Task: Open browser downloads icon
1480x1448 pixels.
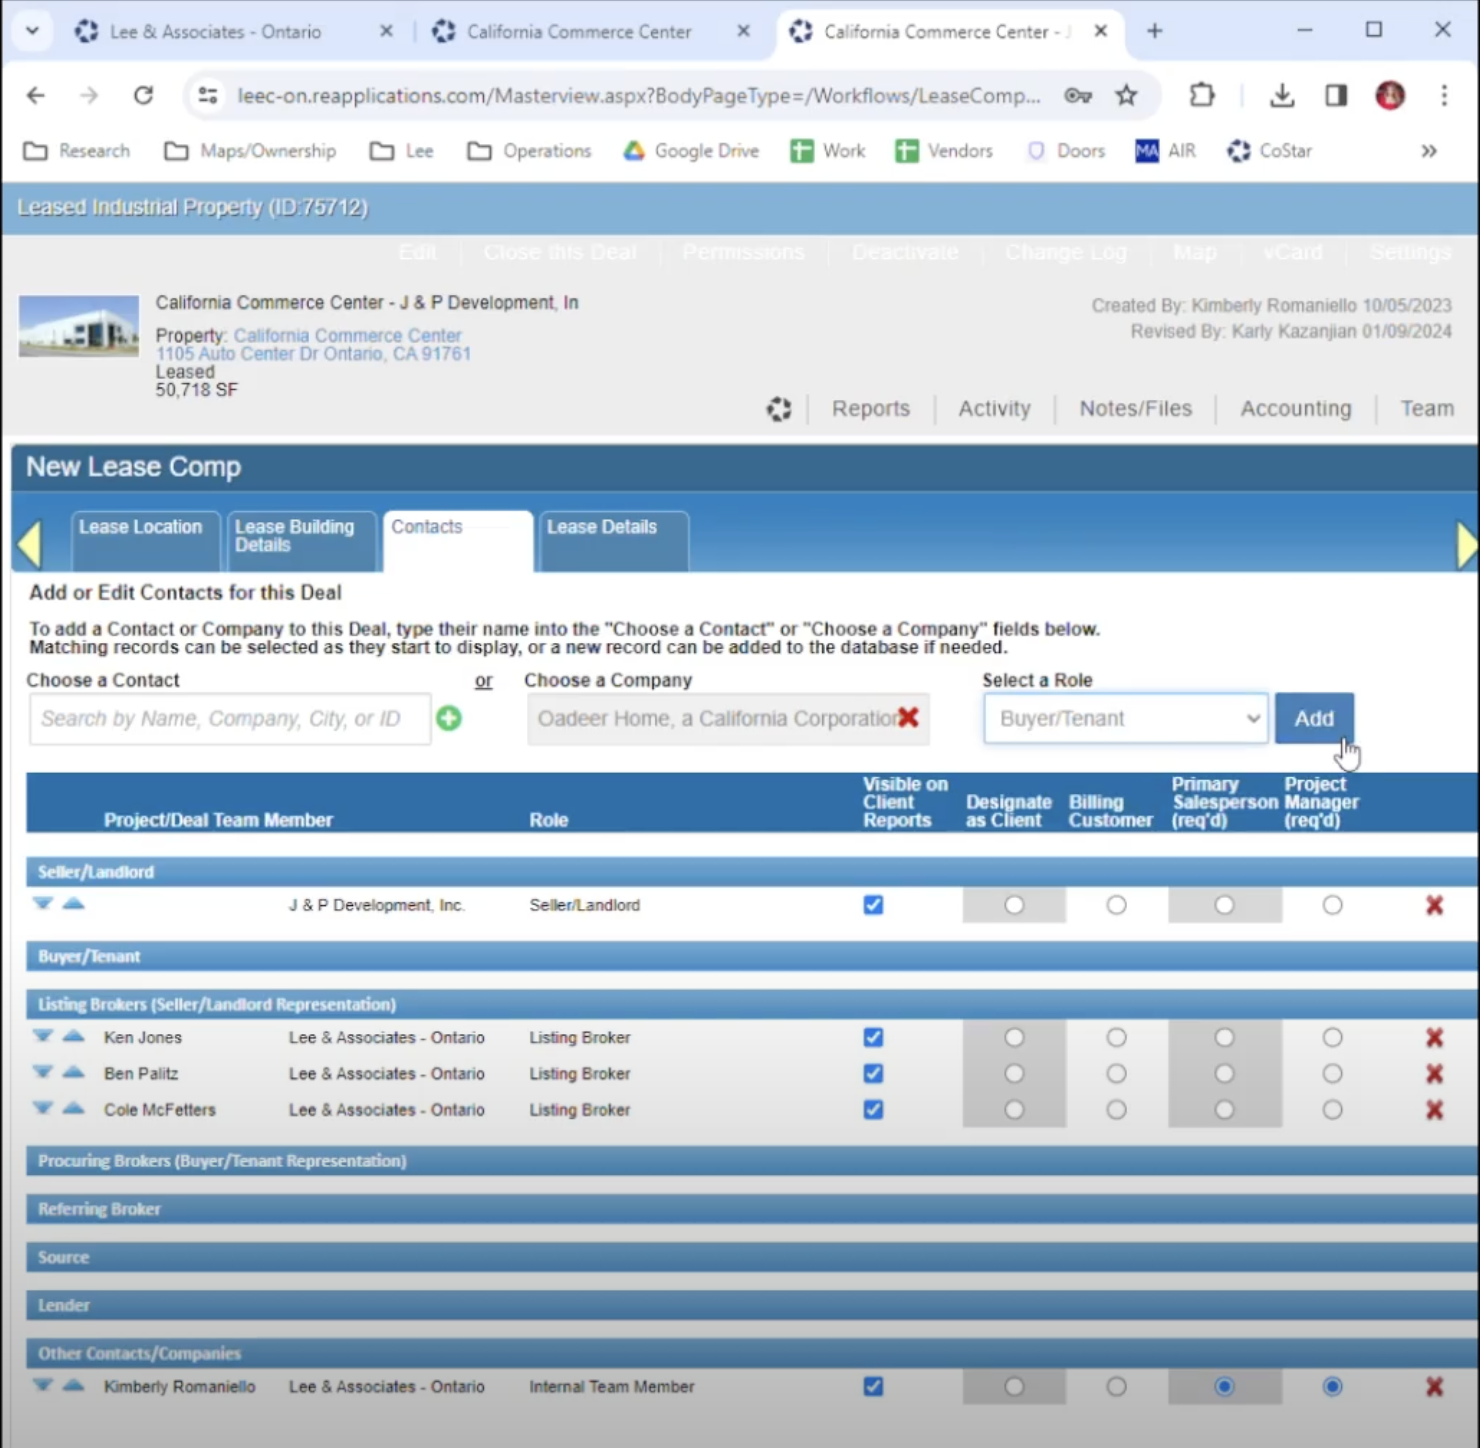Action: (1282, 95)
